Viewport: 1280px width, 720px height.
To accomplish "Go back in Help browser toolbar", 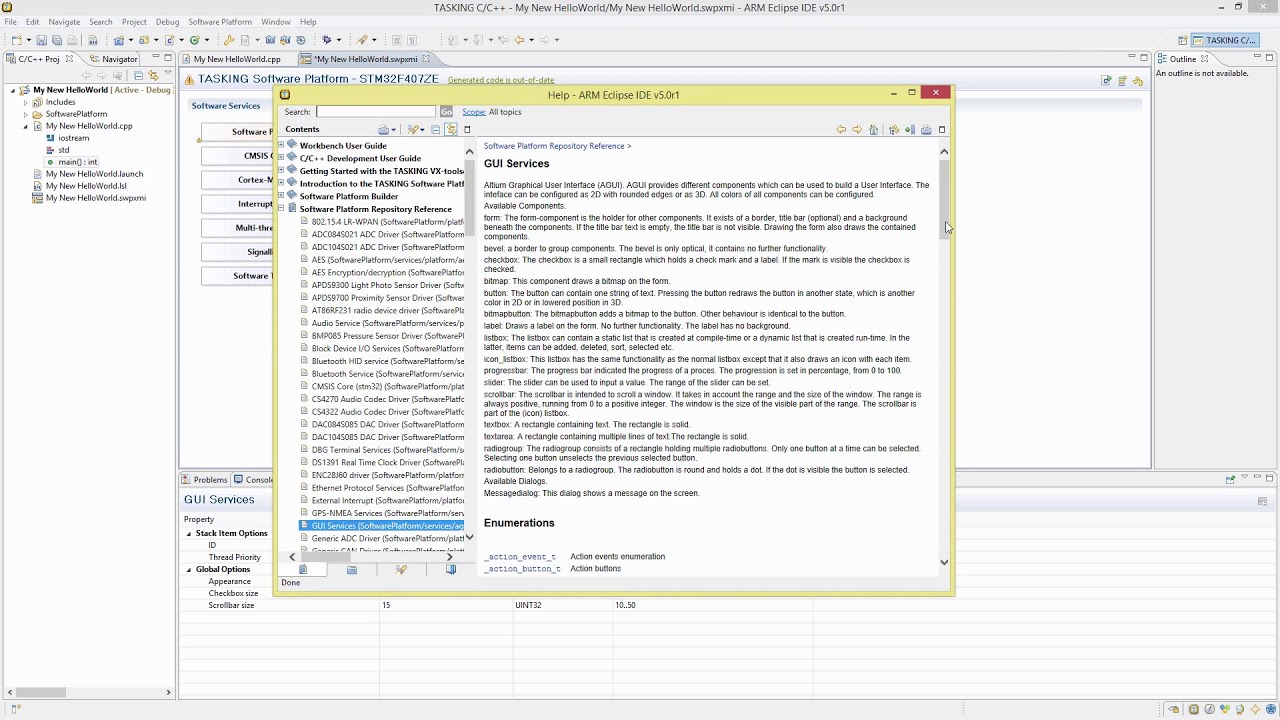I will point(841,130).
